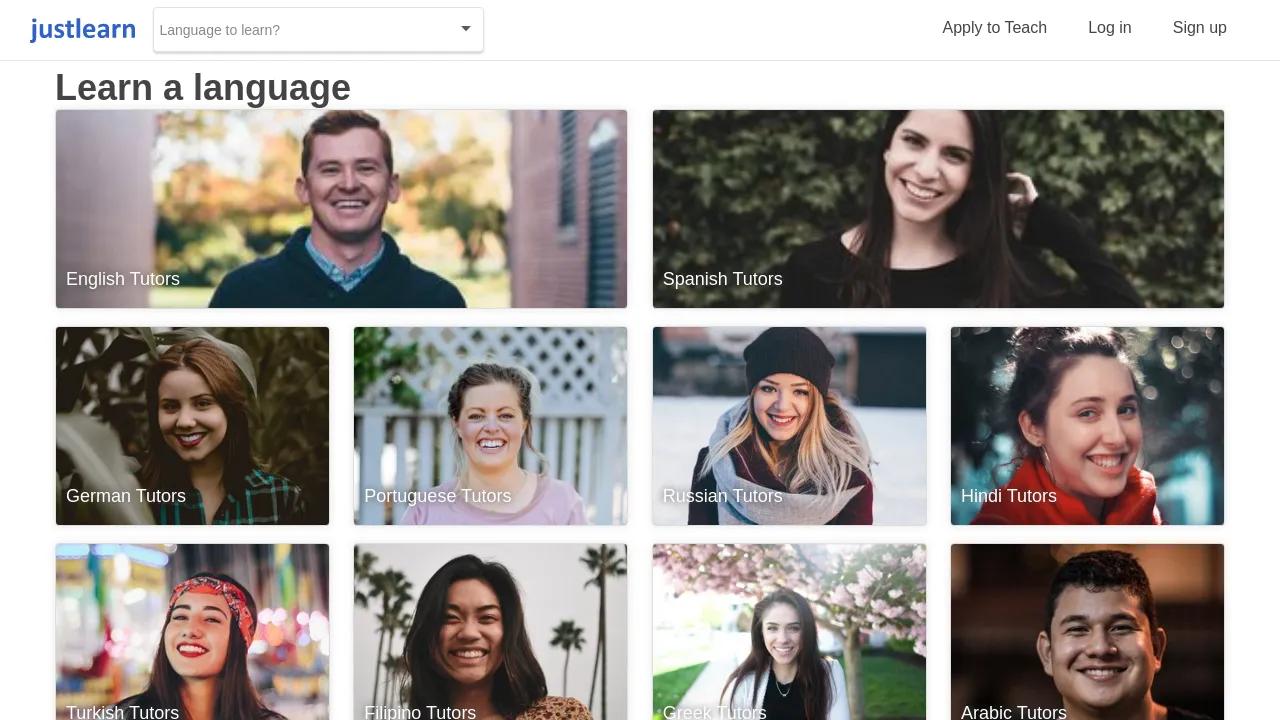Open the Spanish Tutors card
This screenshot has height=720, width=1280.
click(x=938, y=209)
